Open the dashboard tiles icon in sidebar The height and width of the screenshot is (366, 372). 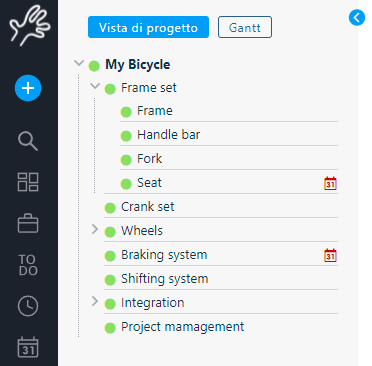pos(28,182)
